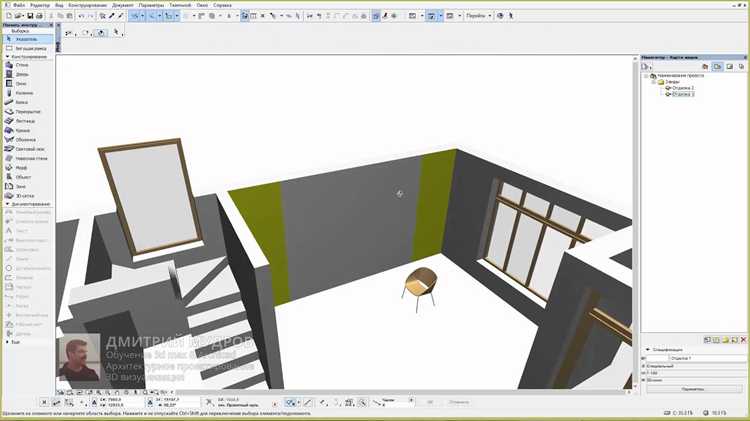Open the Teamwork menu
Viewport: 750px width, 421px height.
coord(180,5)
